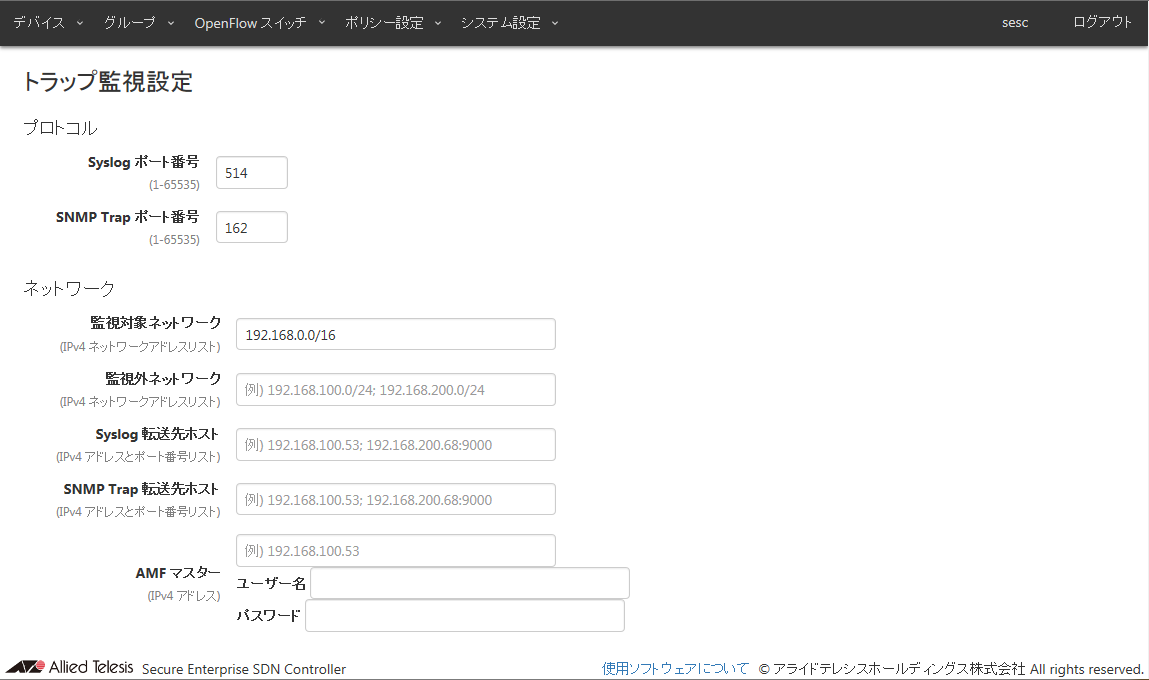Viewport: 1149px width, 680px height.
Task: Click the SNMP Trap ポート番号 field
Action: pos(252,227)
